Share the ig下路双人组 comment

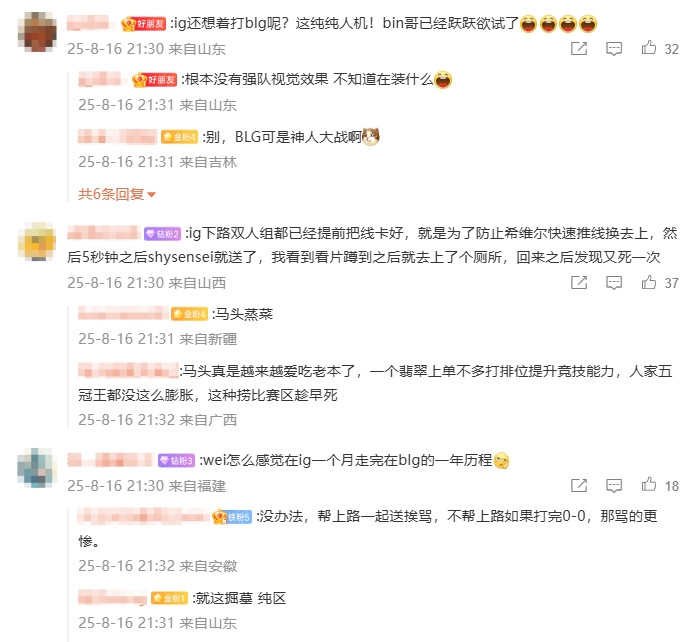(x=579, y=282)
